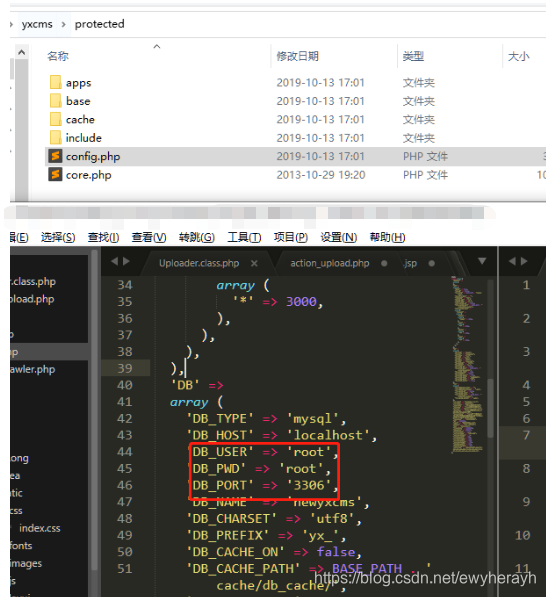Viewport: 546px width, 597px height.
Task: Select the apps folder name
Action: pos(78,83)
